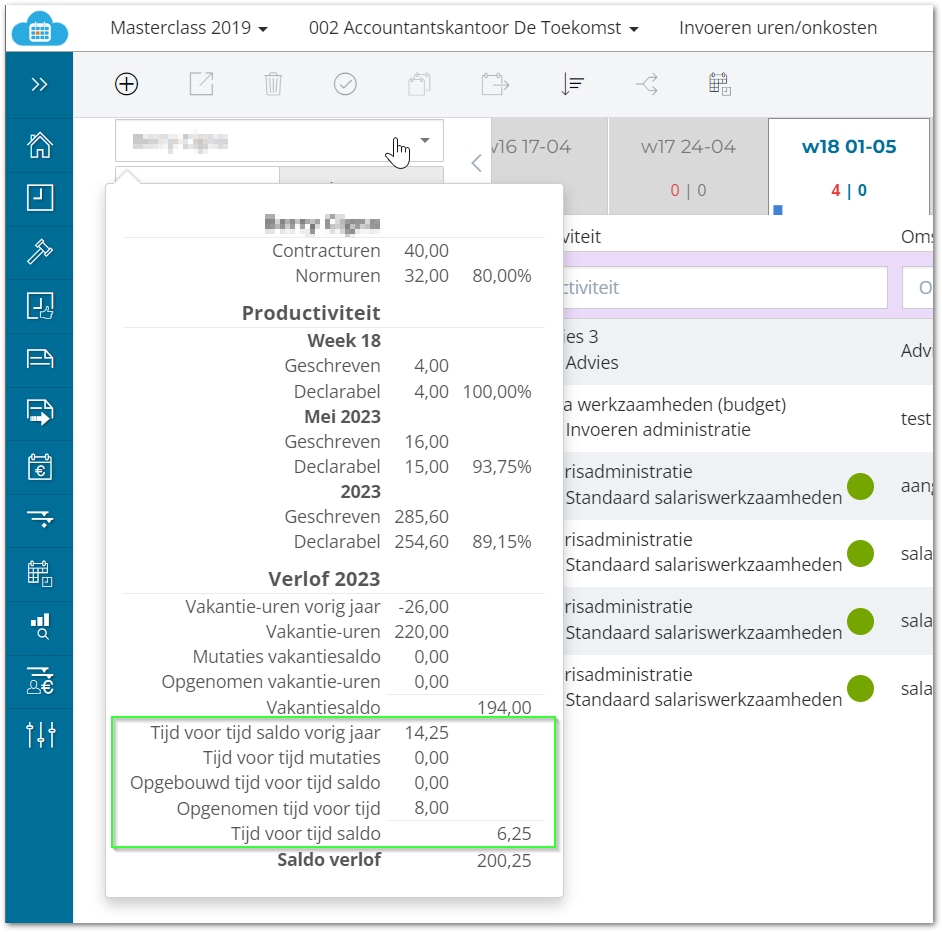Expand the sidebar with double chevron
The width and height of the screenshot is (942, 932).
39,84
